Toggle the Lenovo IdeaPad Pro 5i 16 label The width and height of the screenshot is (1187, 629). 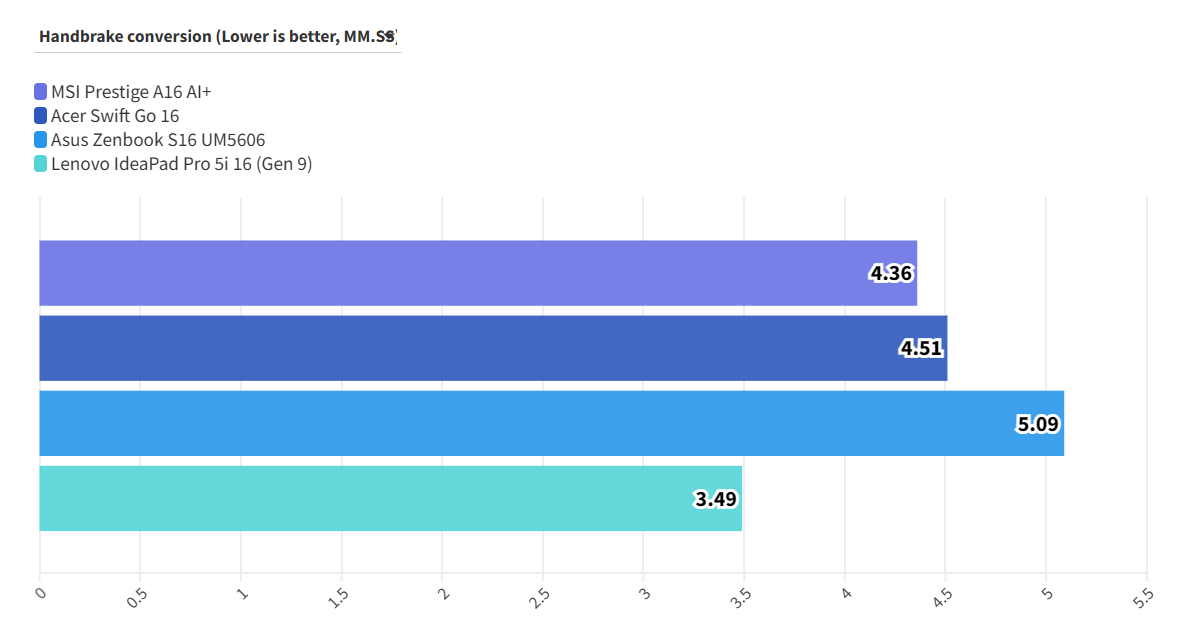click(x=181, y=164)
